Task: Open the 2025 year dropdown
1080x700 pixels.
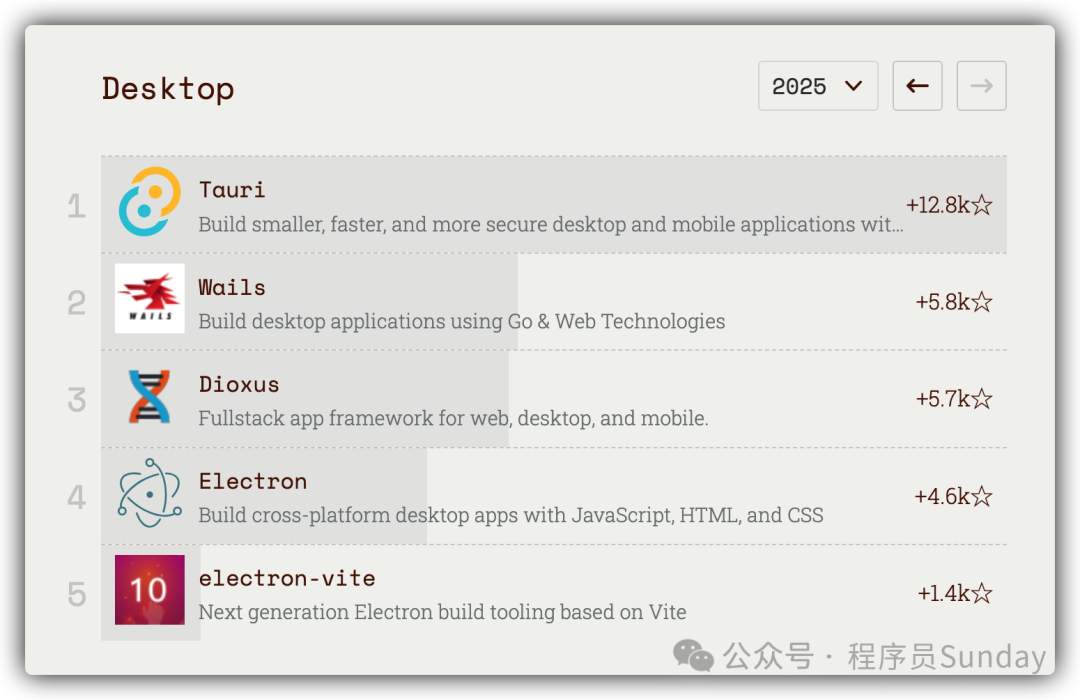Action: (818, 86)
